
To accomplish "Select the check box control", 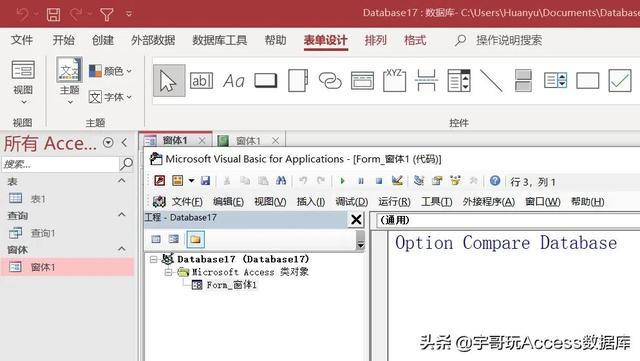I will (620, 80).
